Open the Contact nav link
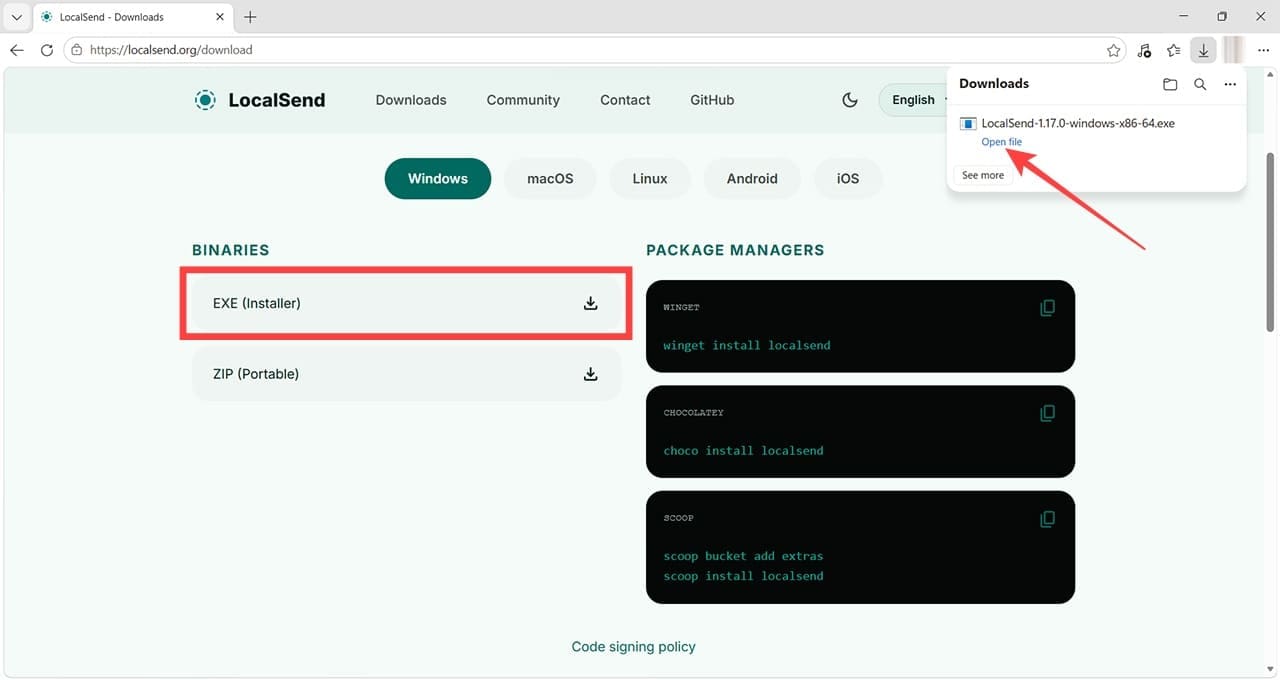Image resolution: width=1280 pixels, height=680 pixels. [x=625, y=100]
